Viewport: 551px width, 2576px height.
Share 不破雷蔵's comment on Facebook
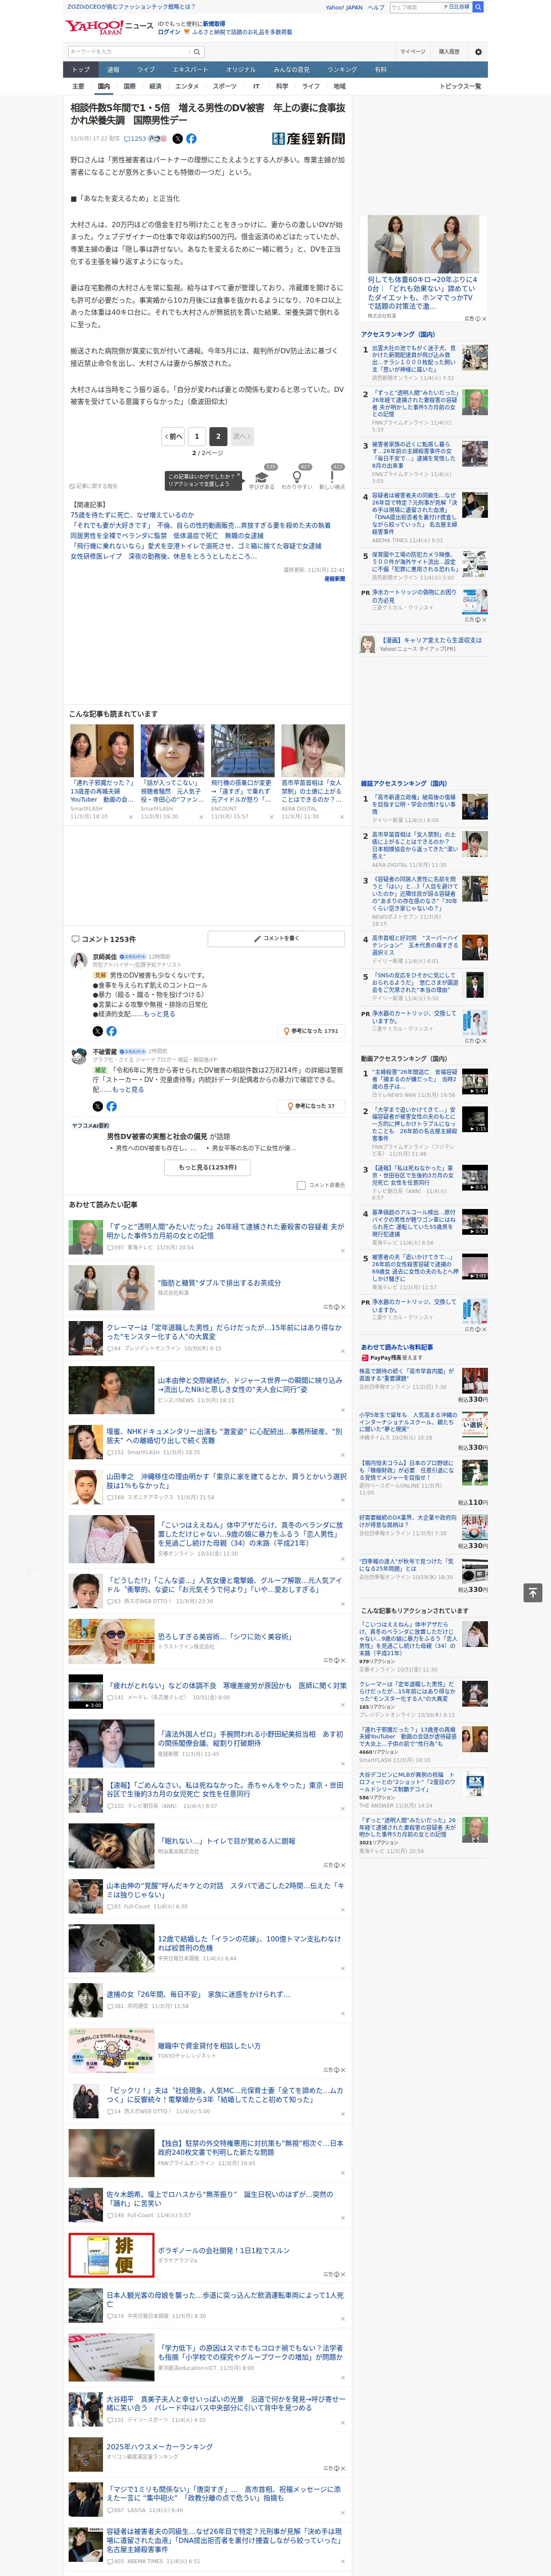(111, 1106)
